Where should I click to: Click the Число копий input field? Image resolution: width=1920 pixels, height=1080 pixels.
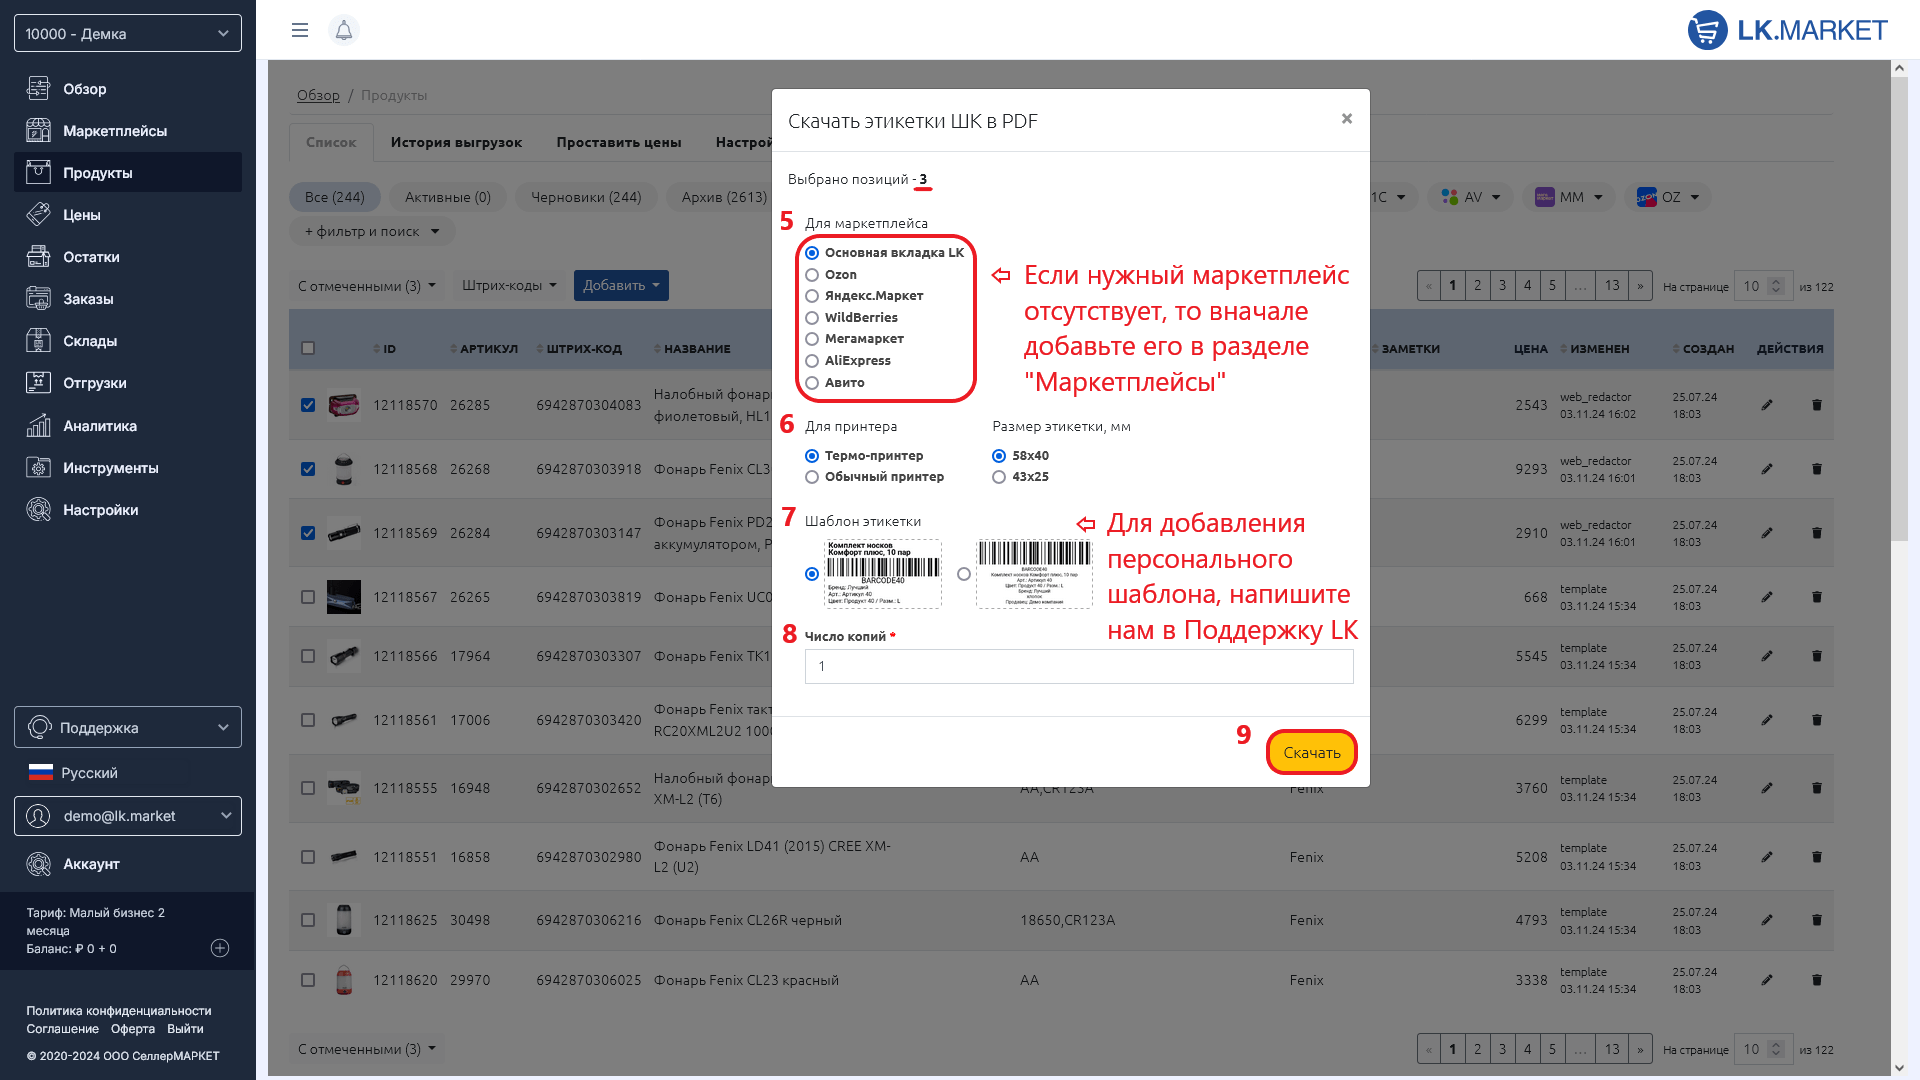1079,667
